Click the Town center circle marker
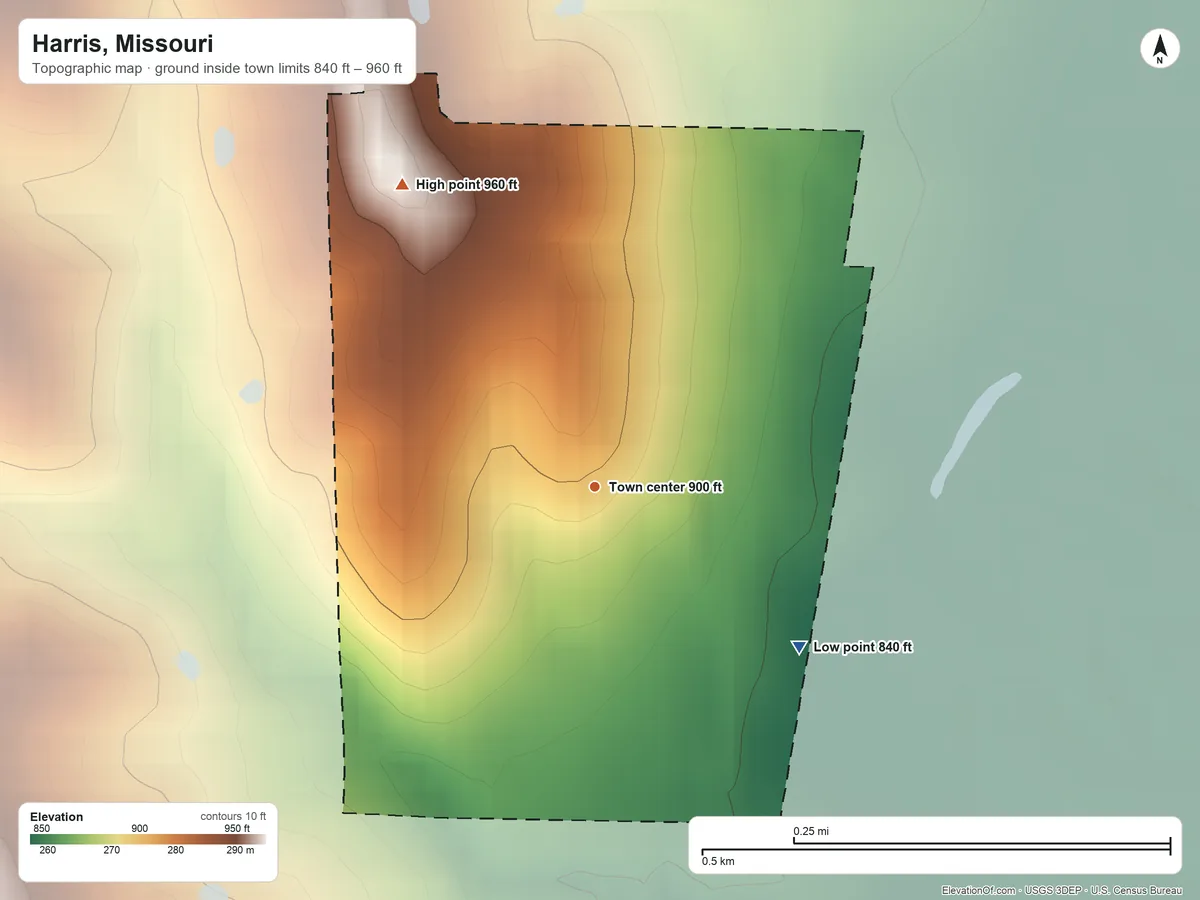 pos(594,487)
